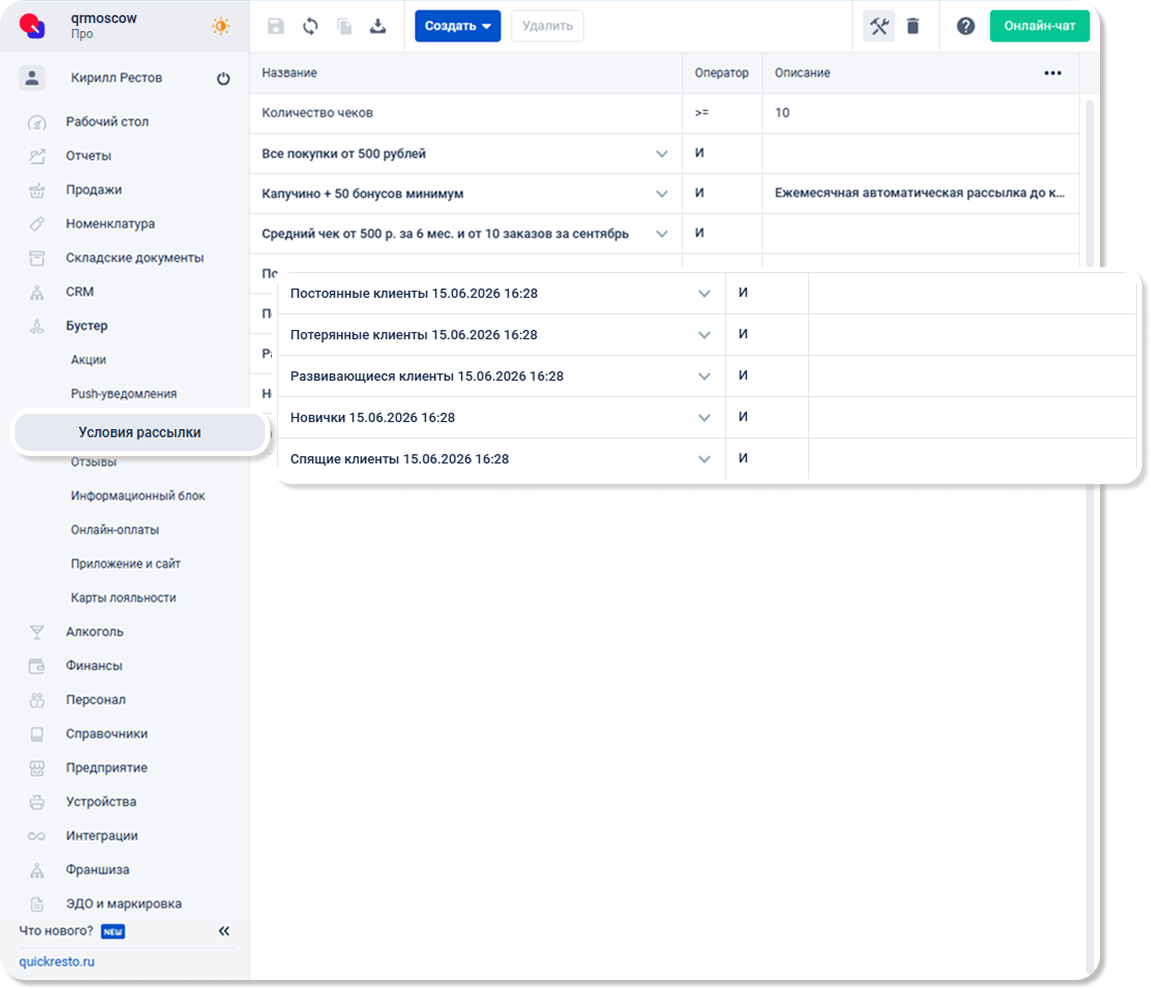The height and width of the screenshot is (989, 1151).
Task: Click the Удалить button
Action: (x=547, y=26)
